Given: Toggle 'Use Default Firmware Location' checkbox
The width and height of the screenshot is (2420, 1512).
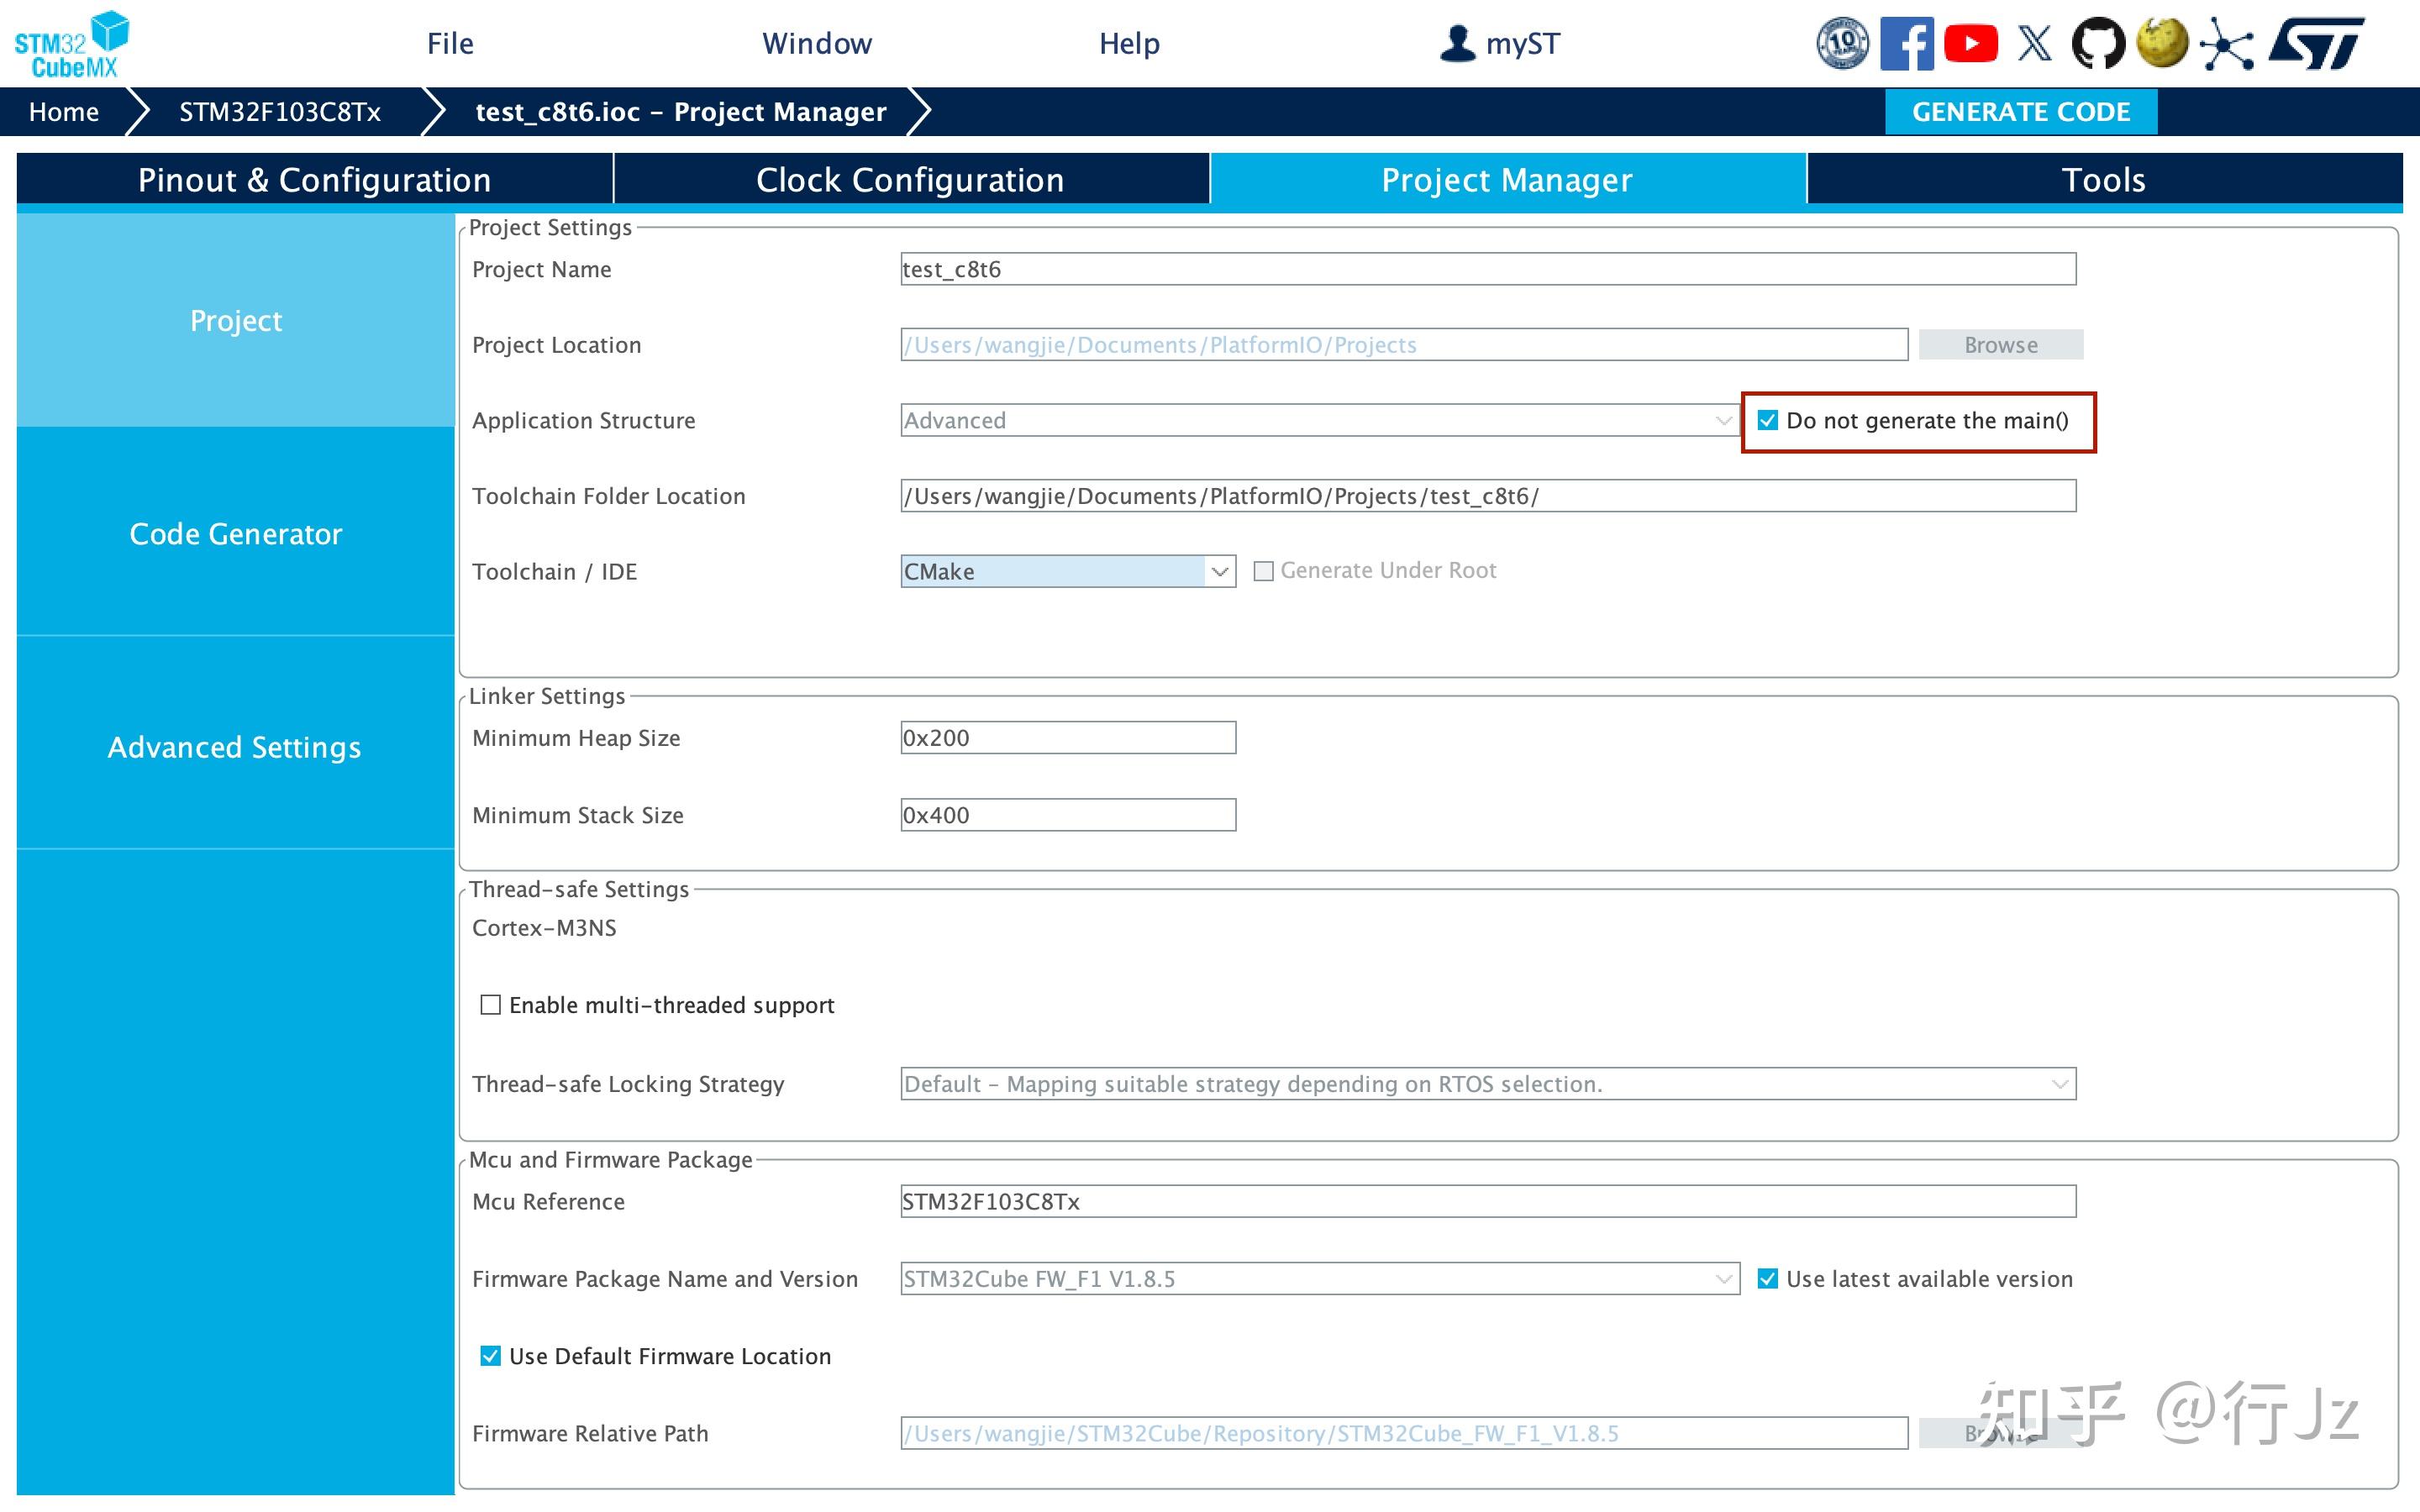Looking at the screenshot, I should pos(490,1356).
